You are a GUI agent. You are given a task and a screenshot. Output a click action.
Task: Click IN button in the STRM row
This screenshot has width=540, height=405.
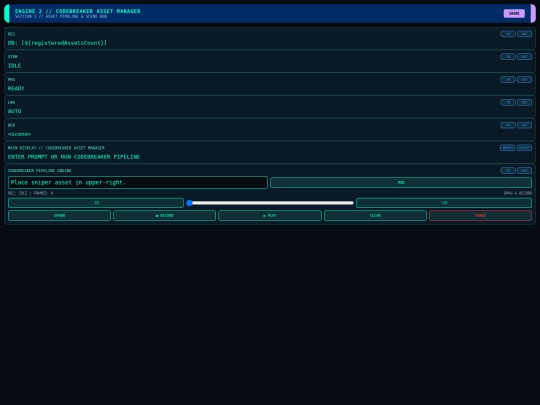508,56
